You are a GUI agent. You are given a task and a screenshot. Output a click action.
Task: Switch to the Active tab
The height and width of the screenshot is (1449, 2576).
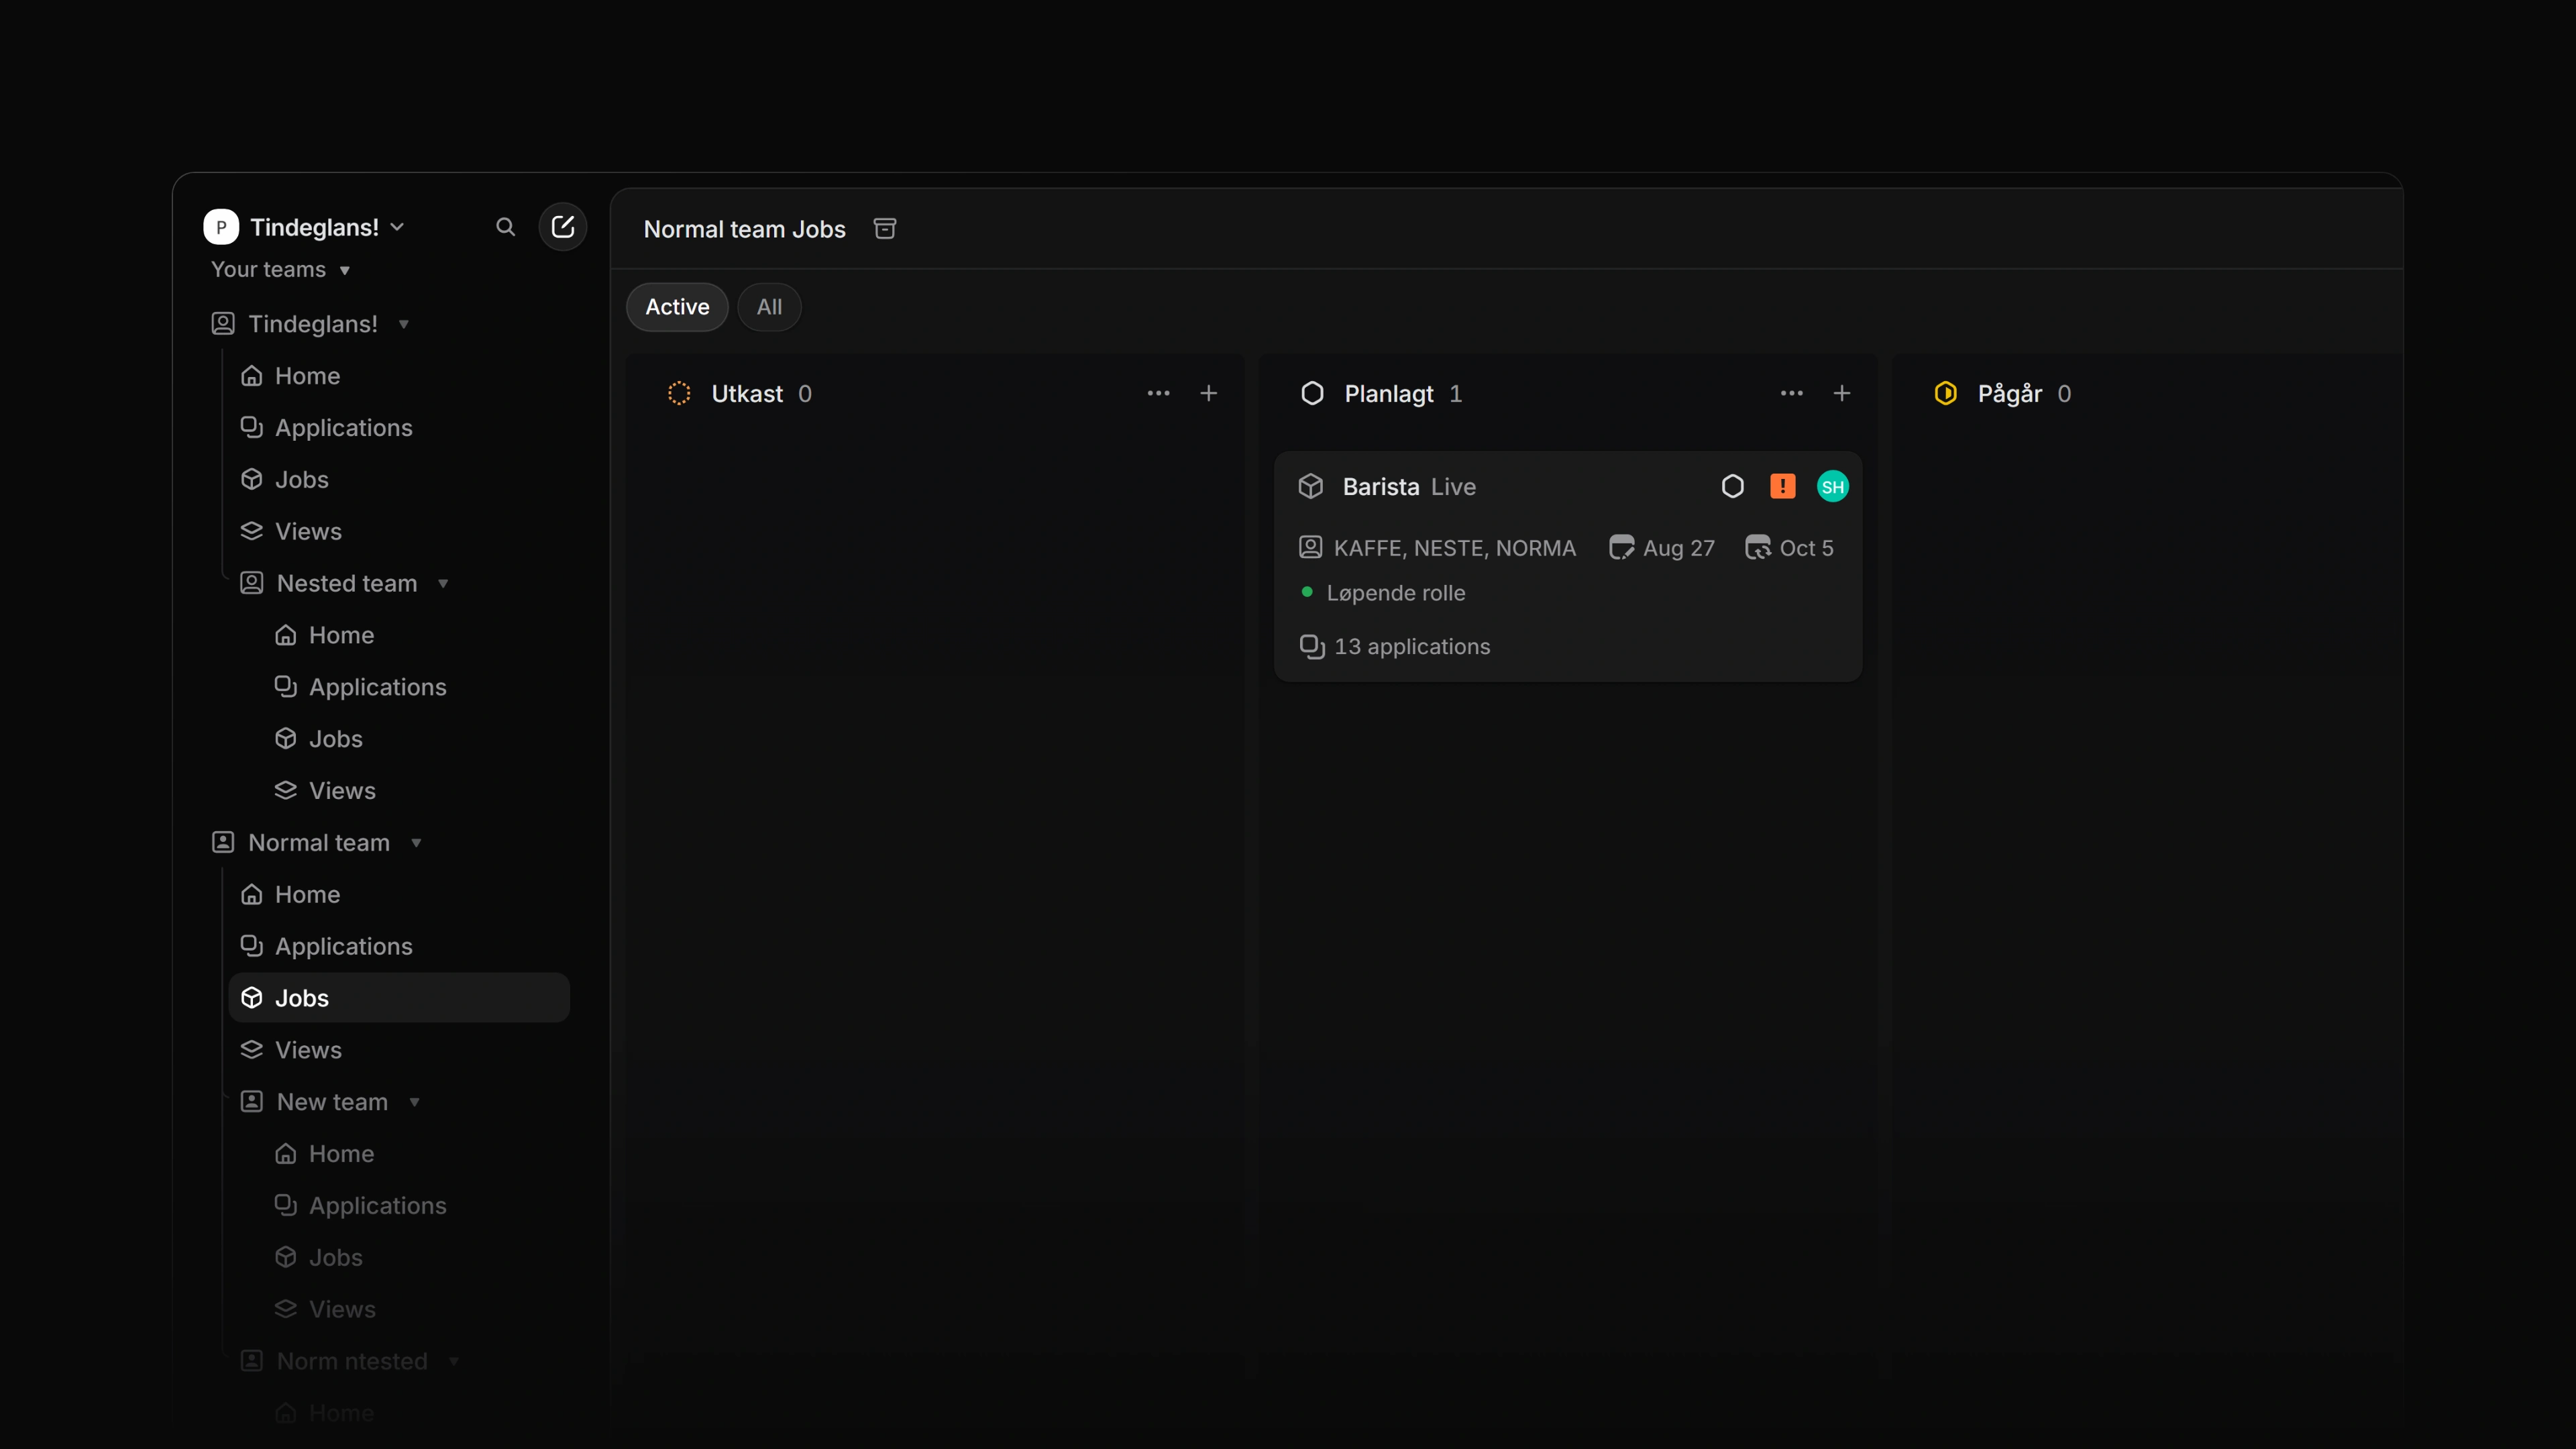coord(677,307)
